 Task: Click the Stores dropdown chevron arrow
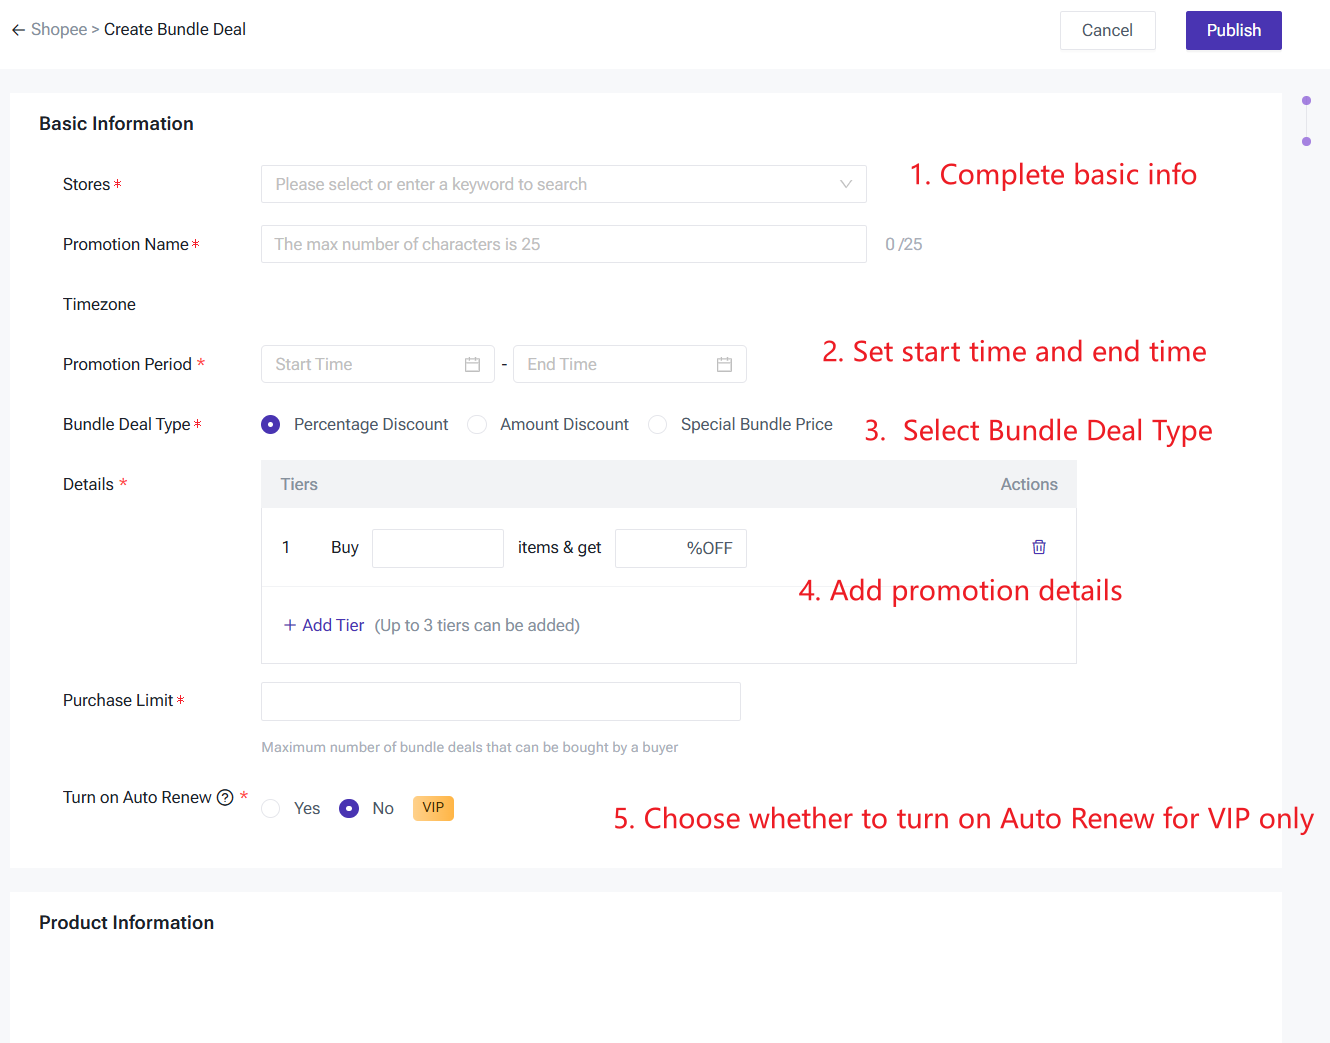pyautogui.click(x=846, y=184)
